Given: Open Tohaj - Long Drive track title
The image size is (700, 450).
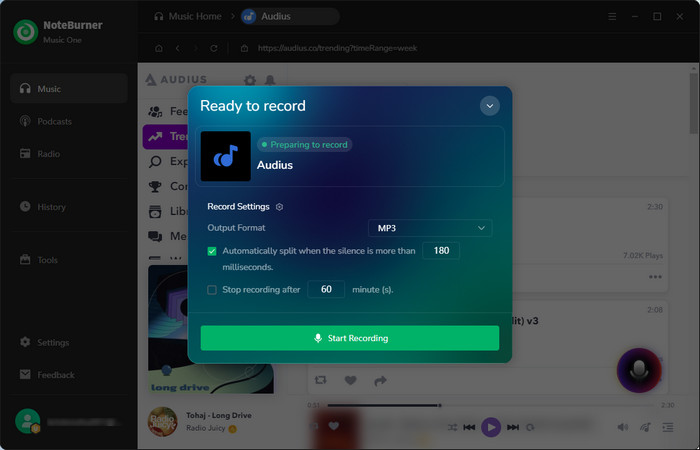Looking at the screenshot, I should [x=219, y=415].
